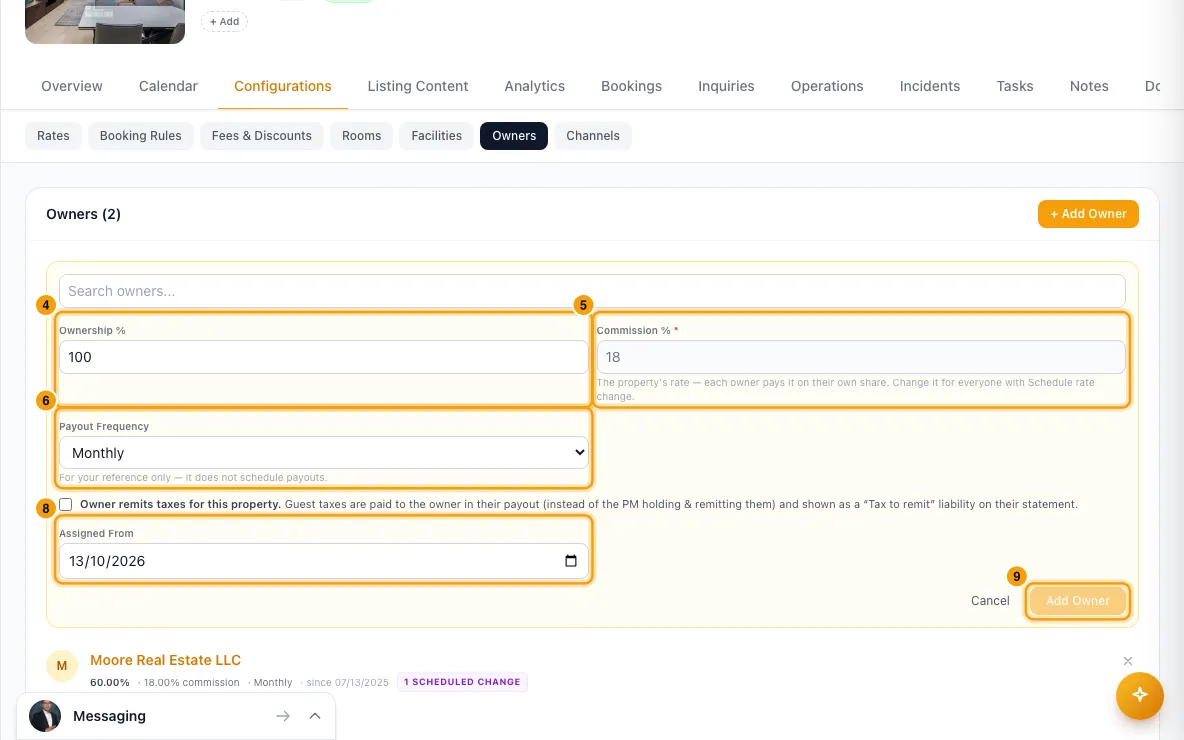Open the Rooms sub-tab
Screen dimensions: 1184x740
coord(362,136)
